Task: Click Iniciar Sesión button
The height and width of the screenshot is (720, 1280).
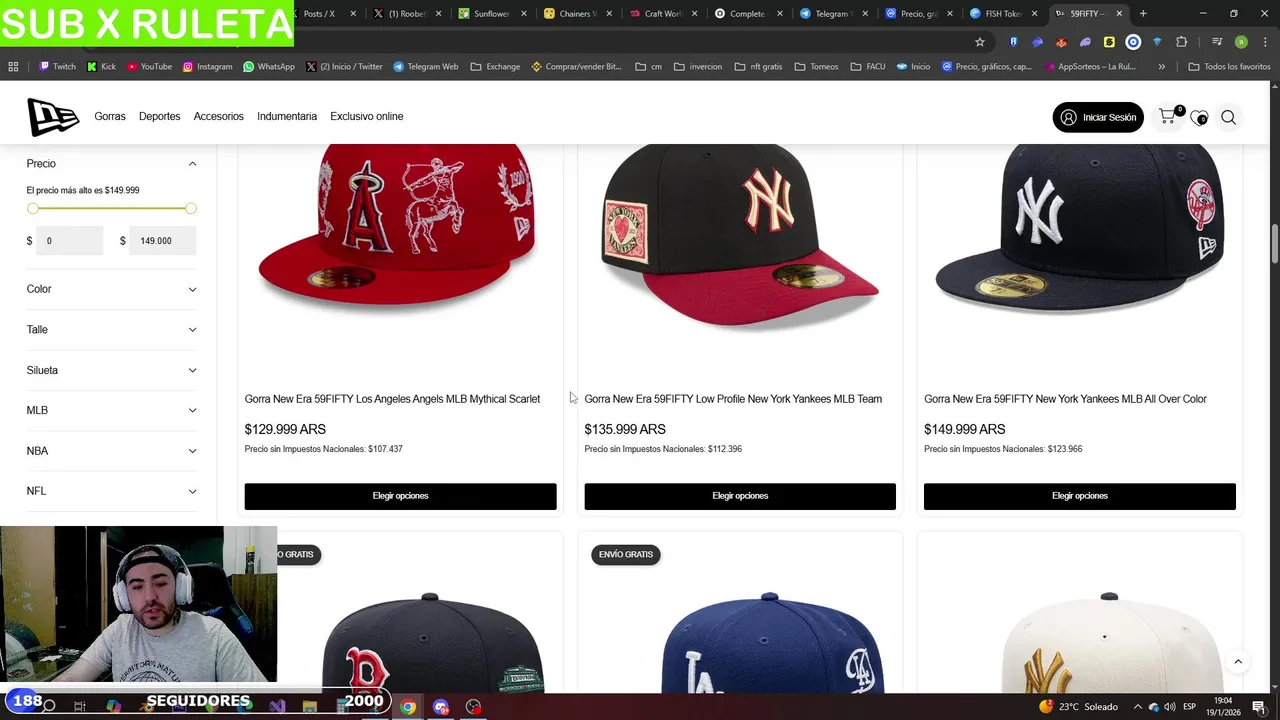Action: [1098, 117]
